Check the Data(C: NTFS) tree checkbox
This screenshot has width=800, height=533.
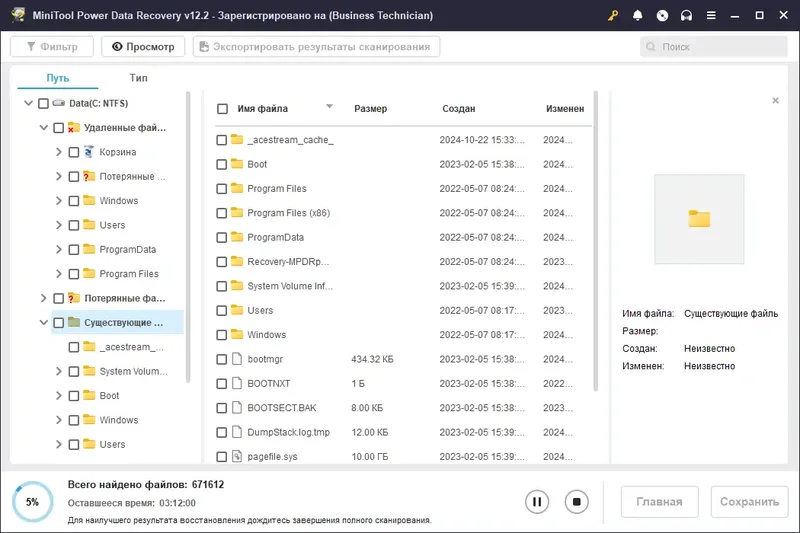click(43, 104)
